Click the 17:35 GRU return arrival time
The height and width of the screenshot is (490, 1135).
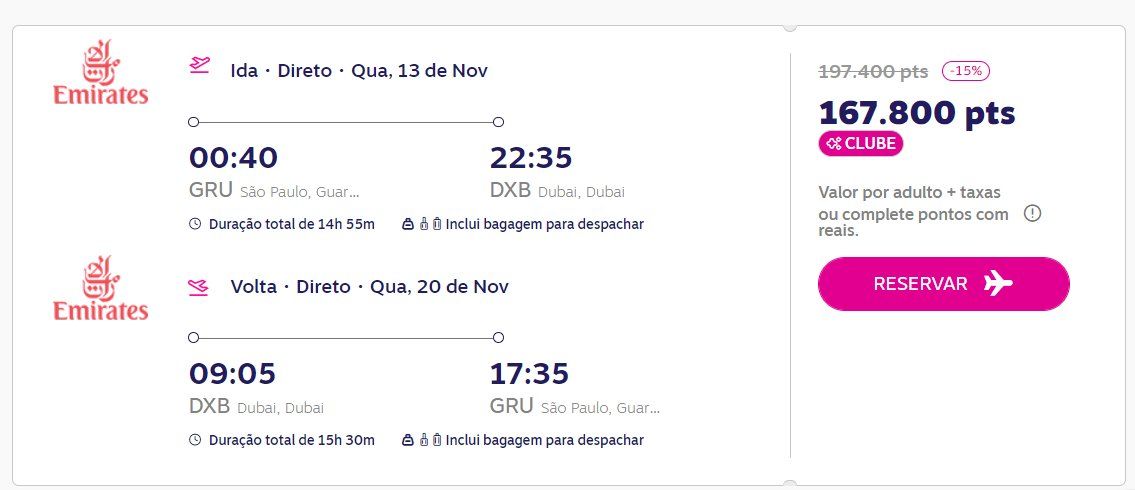529,373
